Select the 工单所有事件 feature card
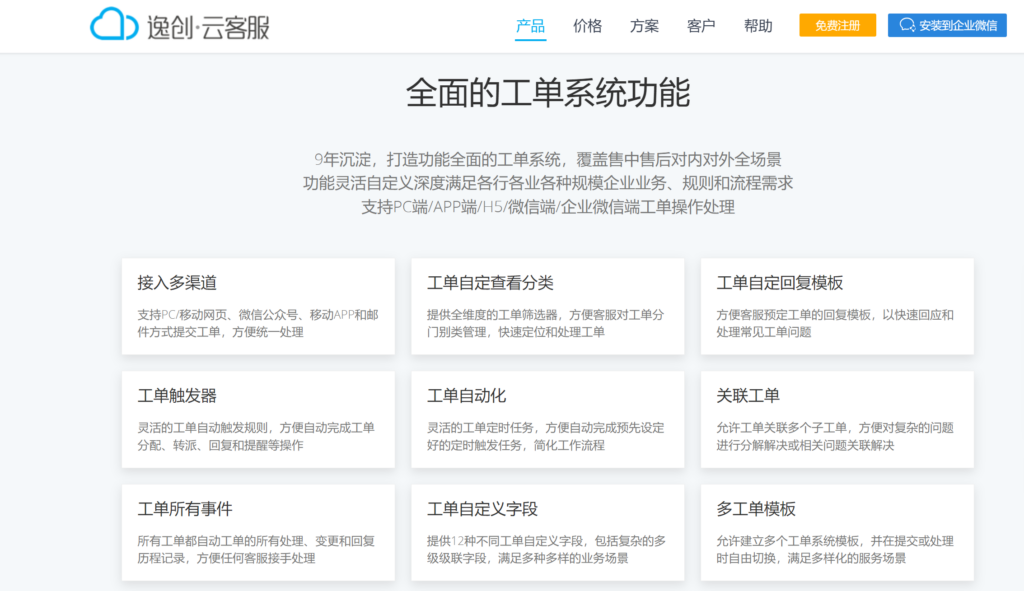Screen dimensions: 1024x591 click(258, 531)
